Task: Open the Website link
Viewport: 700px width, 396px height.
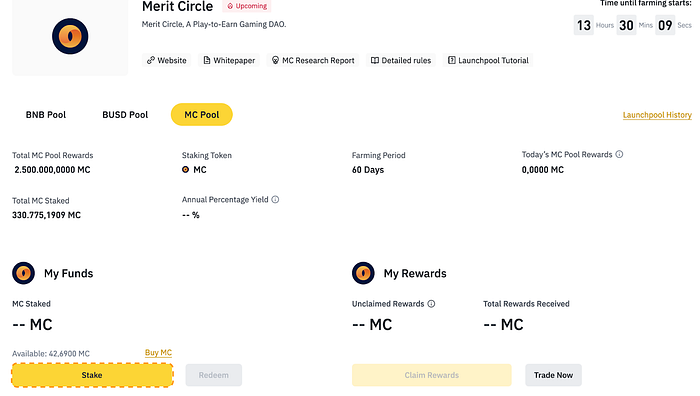Action: [167, 60]
